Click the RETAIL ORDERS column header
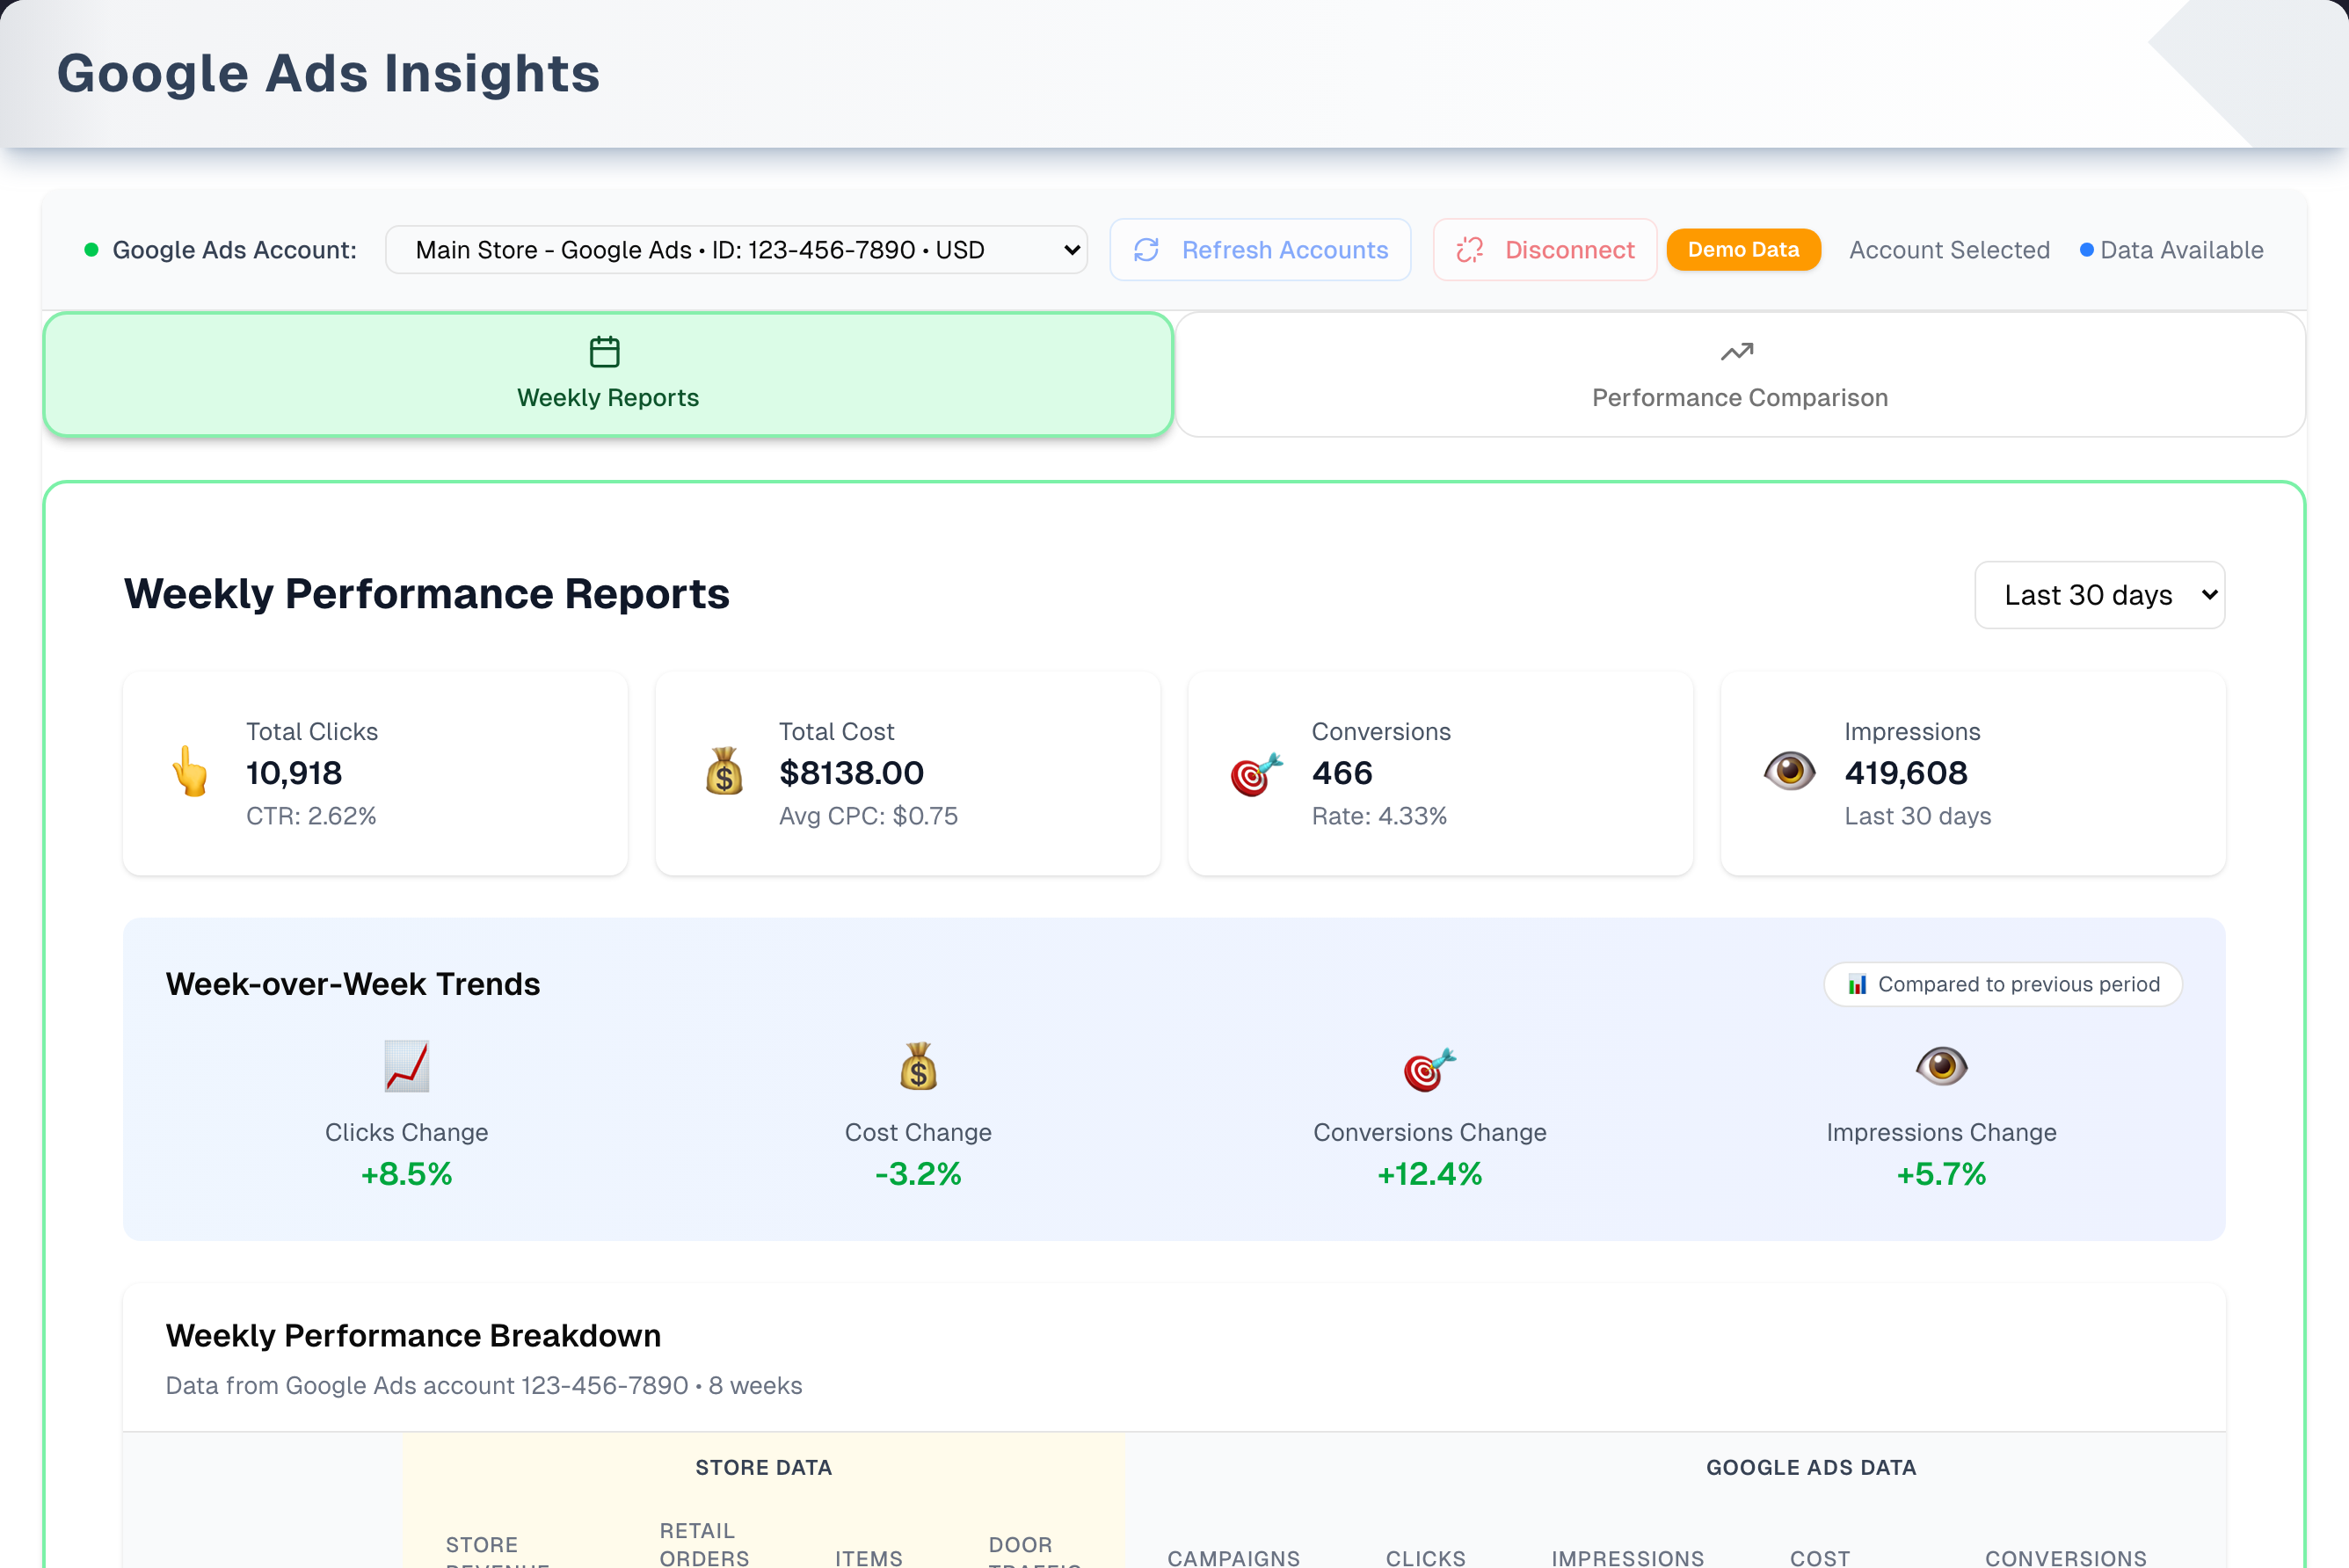The width and height of the screenshot is (2349, 1568). point(704,1544)
